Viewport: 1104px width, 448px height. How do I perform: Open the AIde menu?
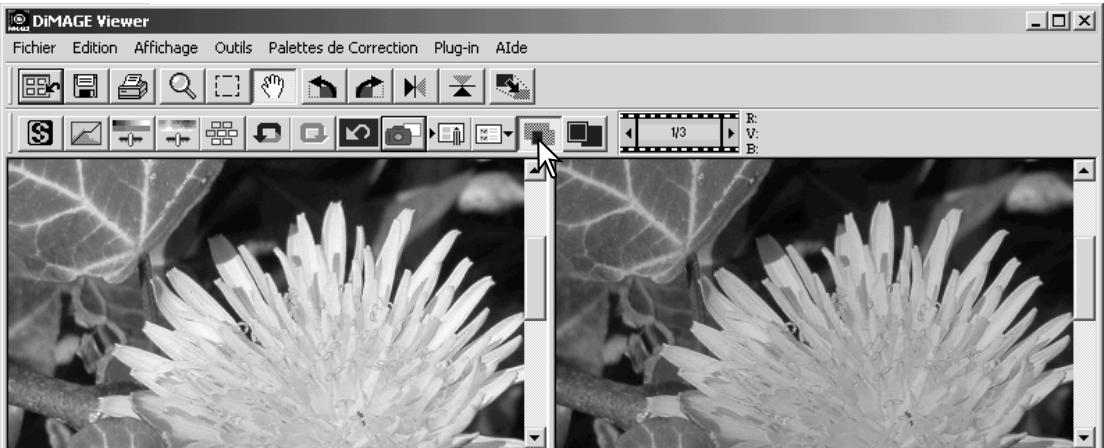(511, 48)
